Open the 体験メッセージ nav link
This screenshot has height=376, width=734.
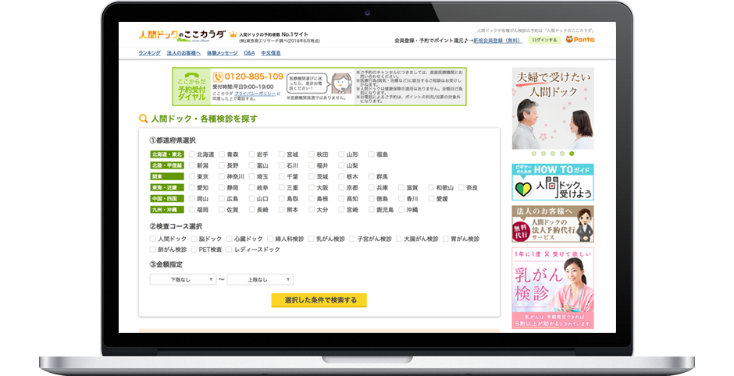(x=222, y=53)
